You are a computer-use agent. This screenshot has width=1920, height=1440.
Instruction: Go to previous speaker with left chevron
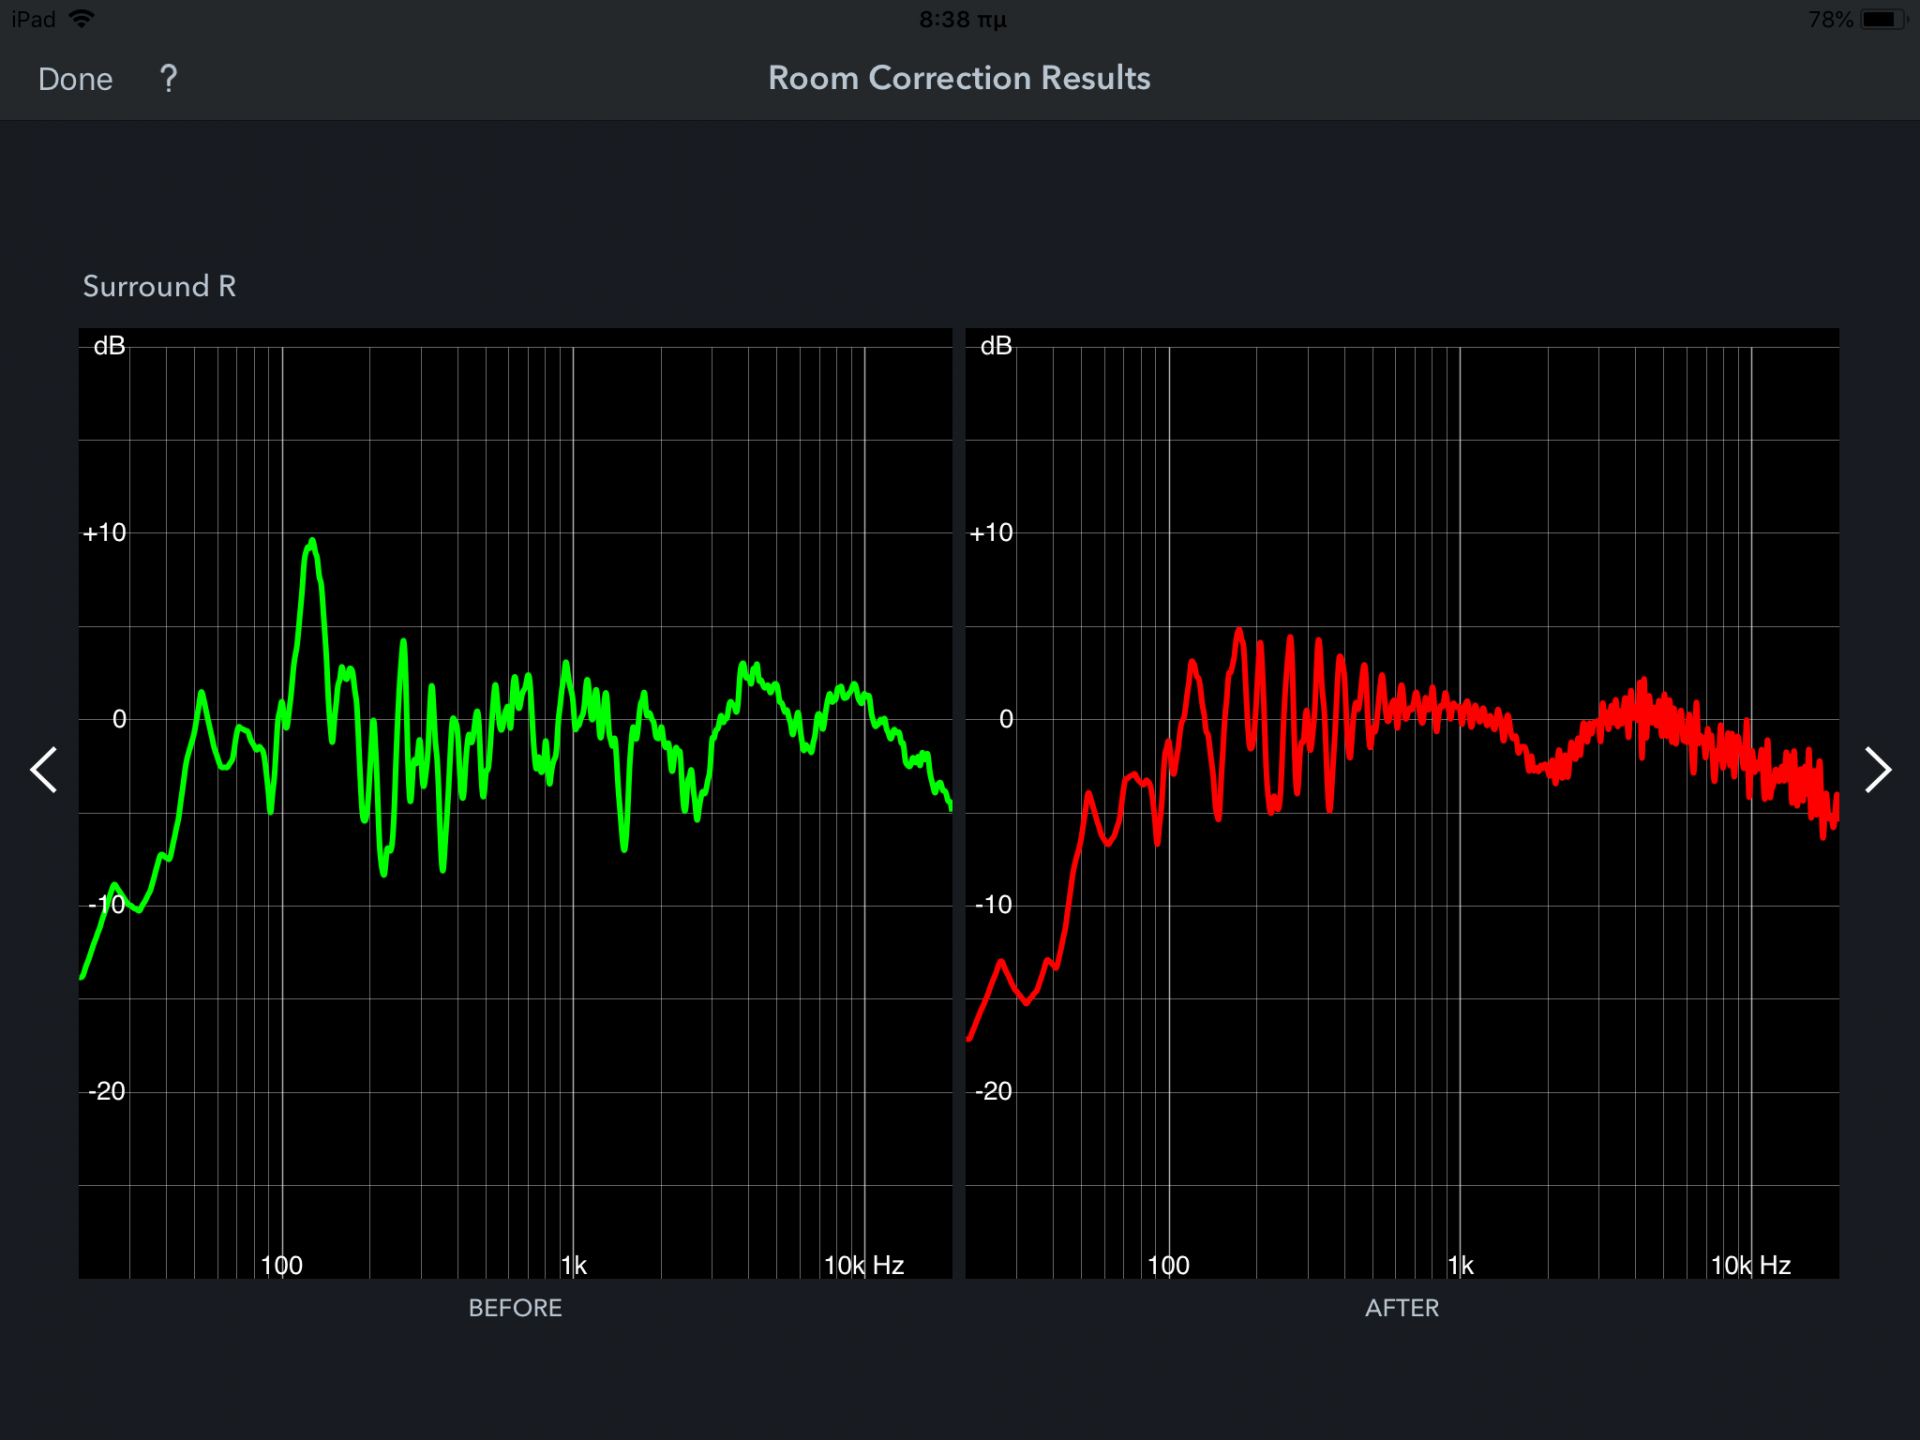pos(44,770)
